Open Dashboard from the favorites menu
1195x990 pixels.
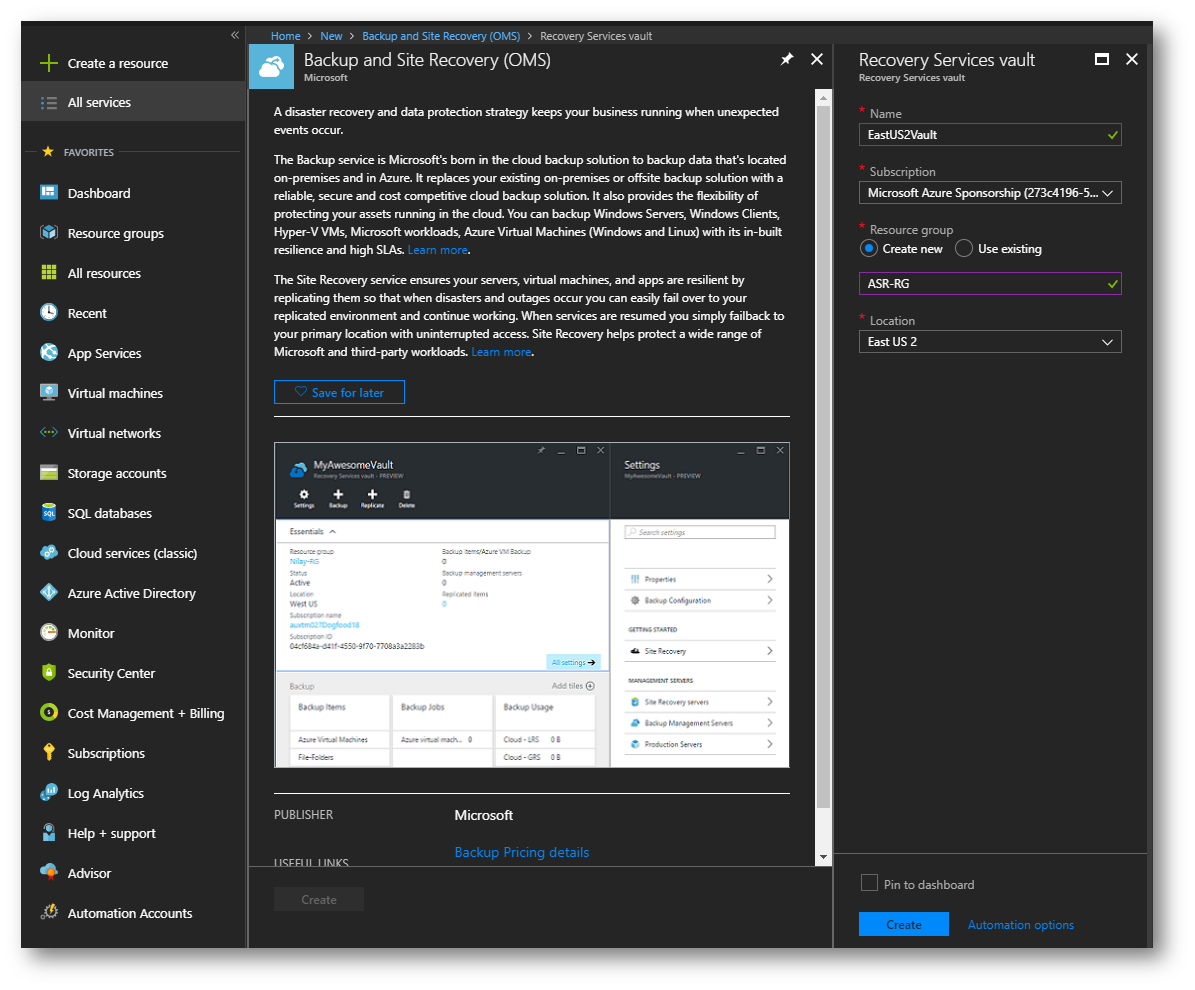pyautogui.click(x=99, y=194)
